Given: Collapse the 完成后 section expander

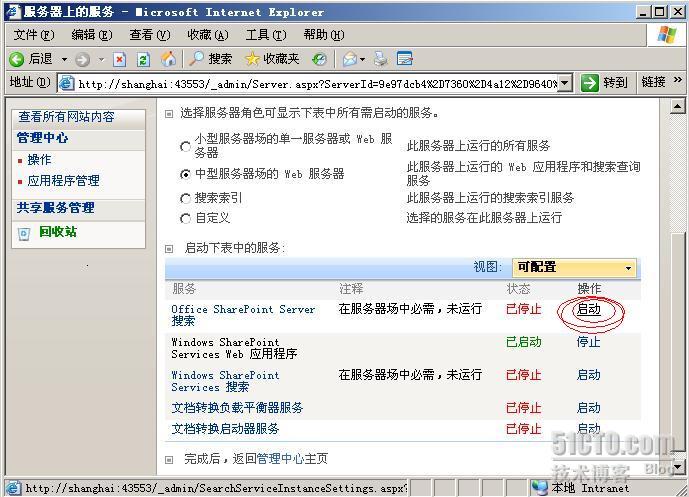Looking at the screenshot, I should point(169,460).
